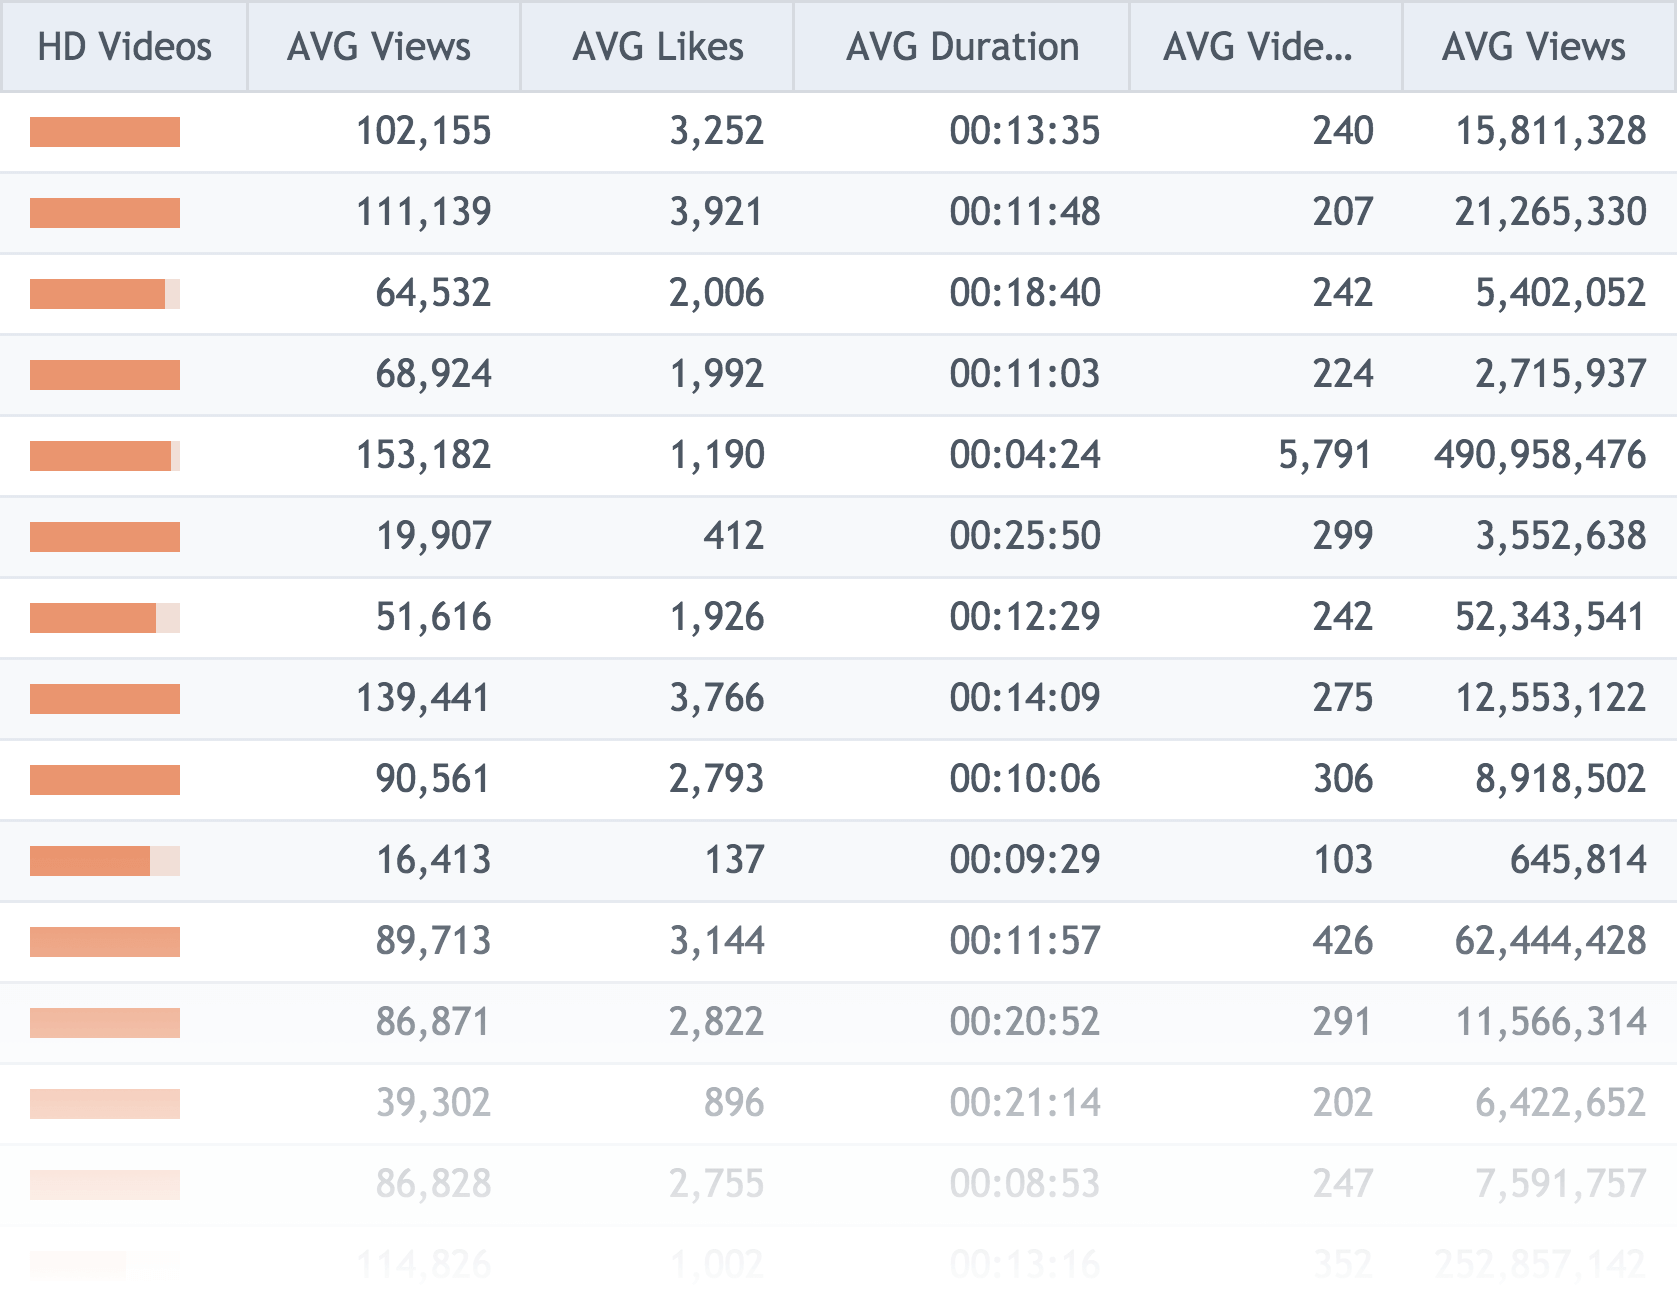Select AVG Likes value 2,793

click(x=717, y=779)
